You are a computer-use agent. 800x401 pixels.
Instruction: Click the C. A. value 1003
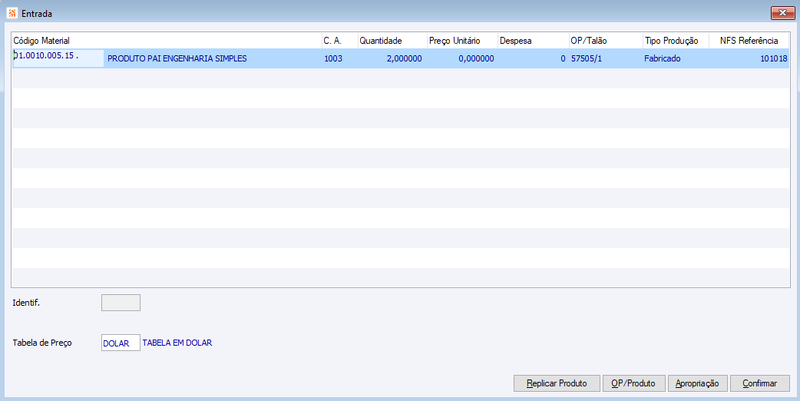(x=333, y=59)
